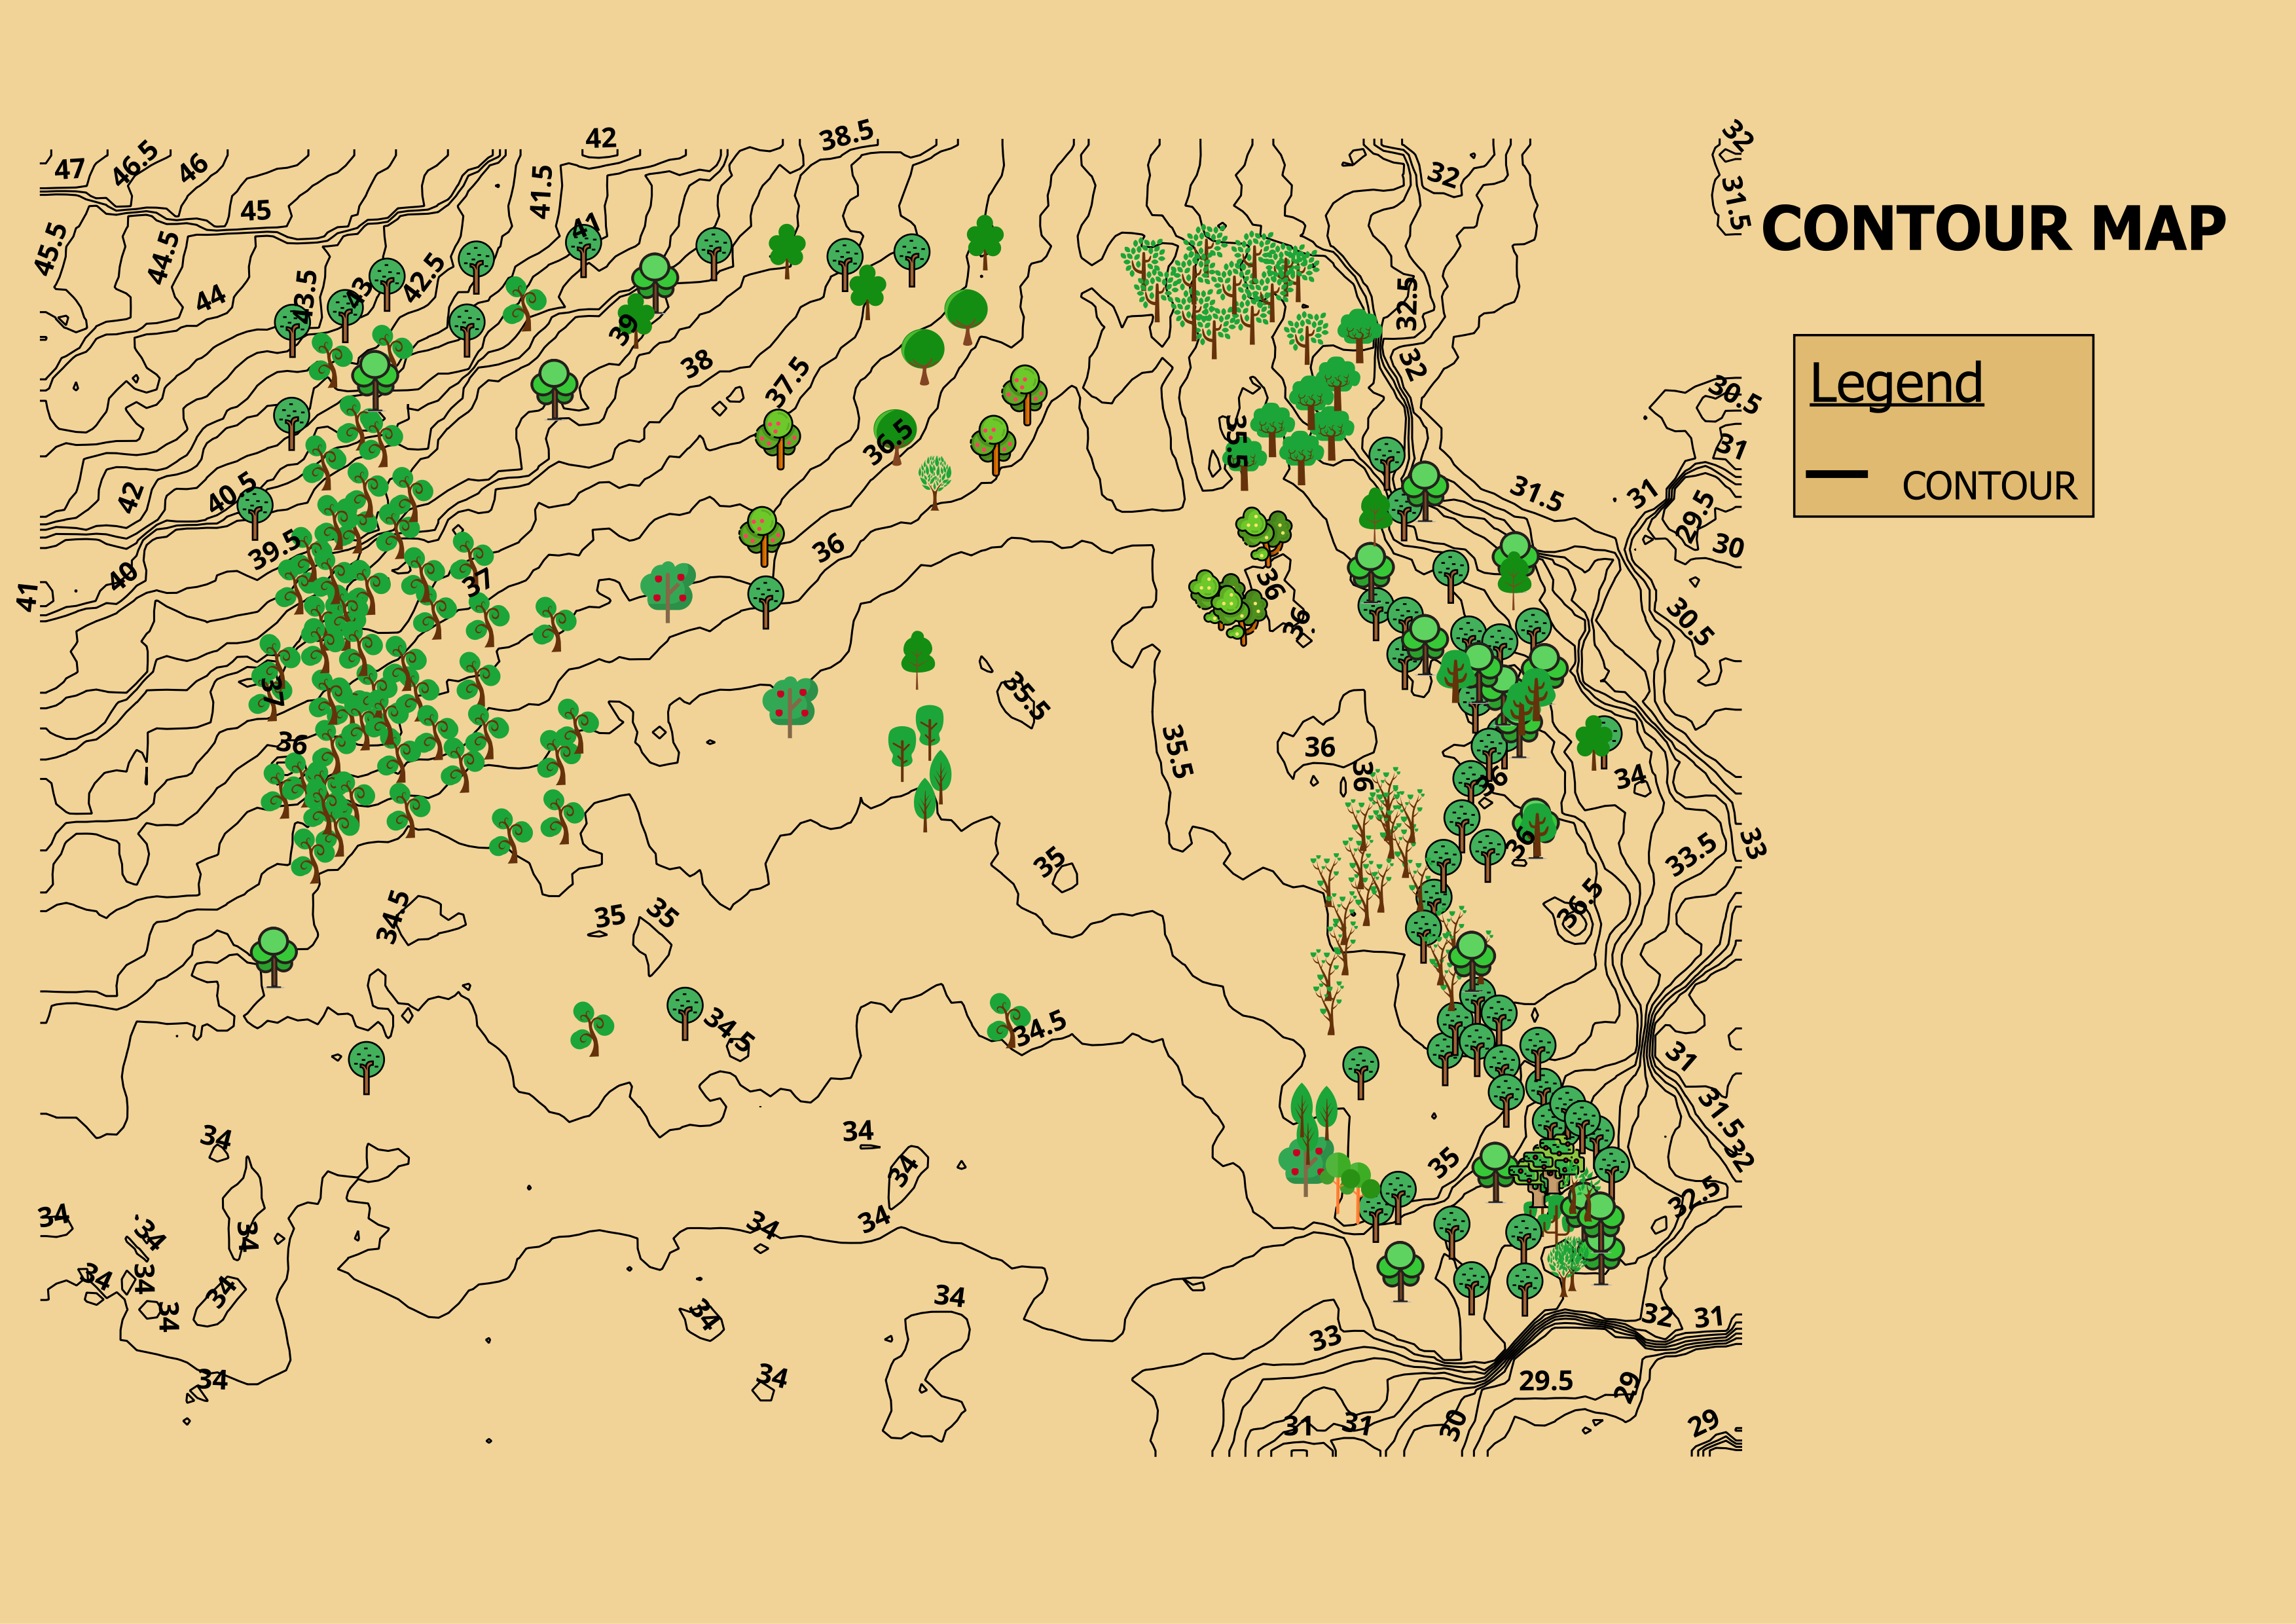Select the lone conifer tree above the 35.5 oval
Image resolution: width=2296 pixels, height=1624 pixels.
[x=917, y=657]
